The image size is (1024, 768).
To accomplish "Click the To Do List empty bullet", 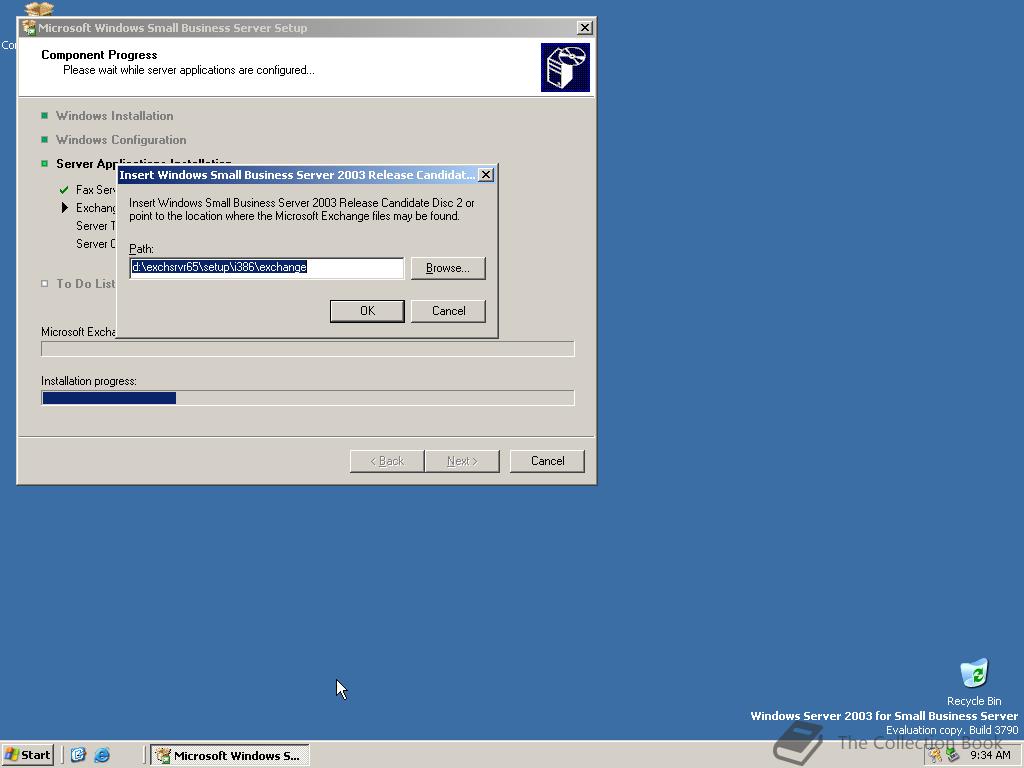I will (x=44, y=283).
